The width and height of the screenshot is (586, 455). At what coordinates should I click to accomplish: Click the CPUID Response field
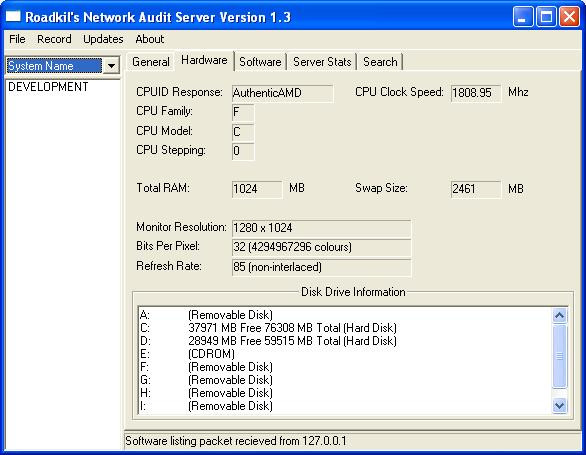coord(282,93)
